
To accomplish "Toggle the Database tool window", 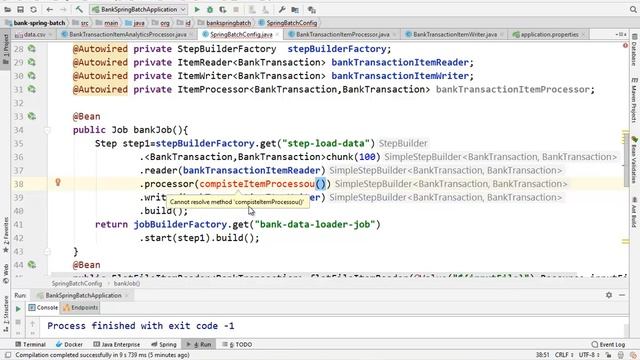I will 634,49.
